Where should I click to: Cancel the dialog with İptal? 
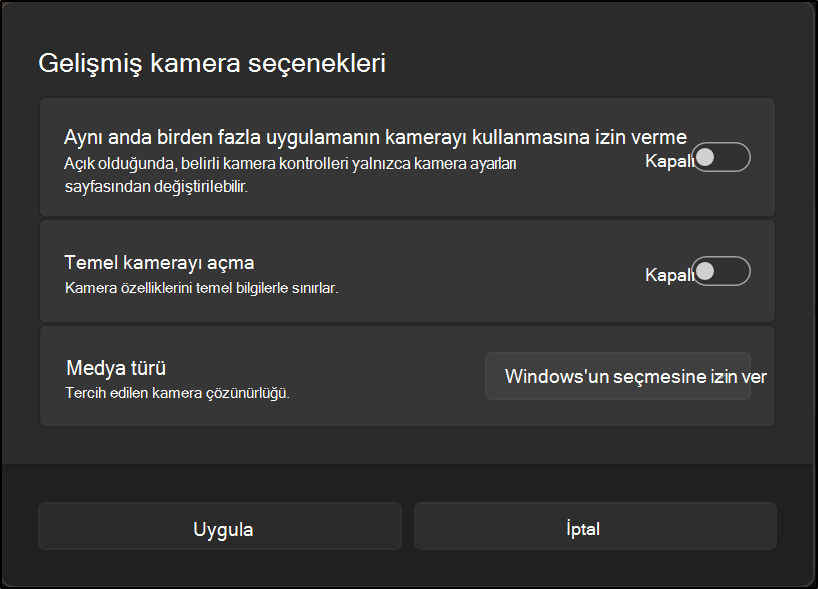pos(595,526)
